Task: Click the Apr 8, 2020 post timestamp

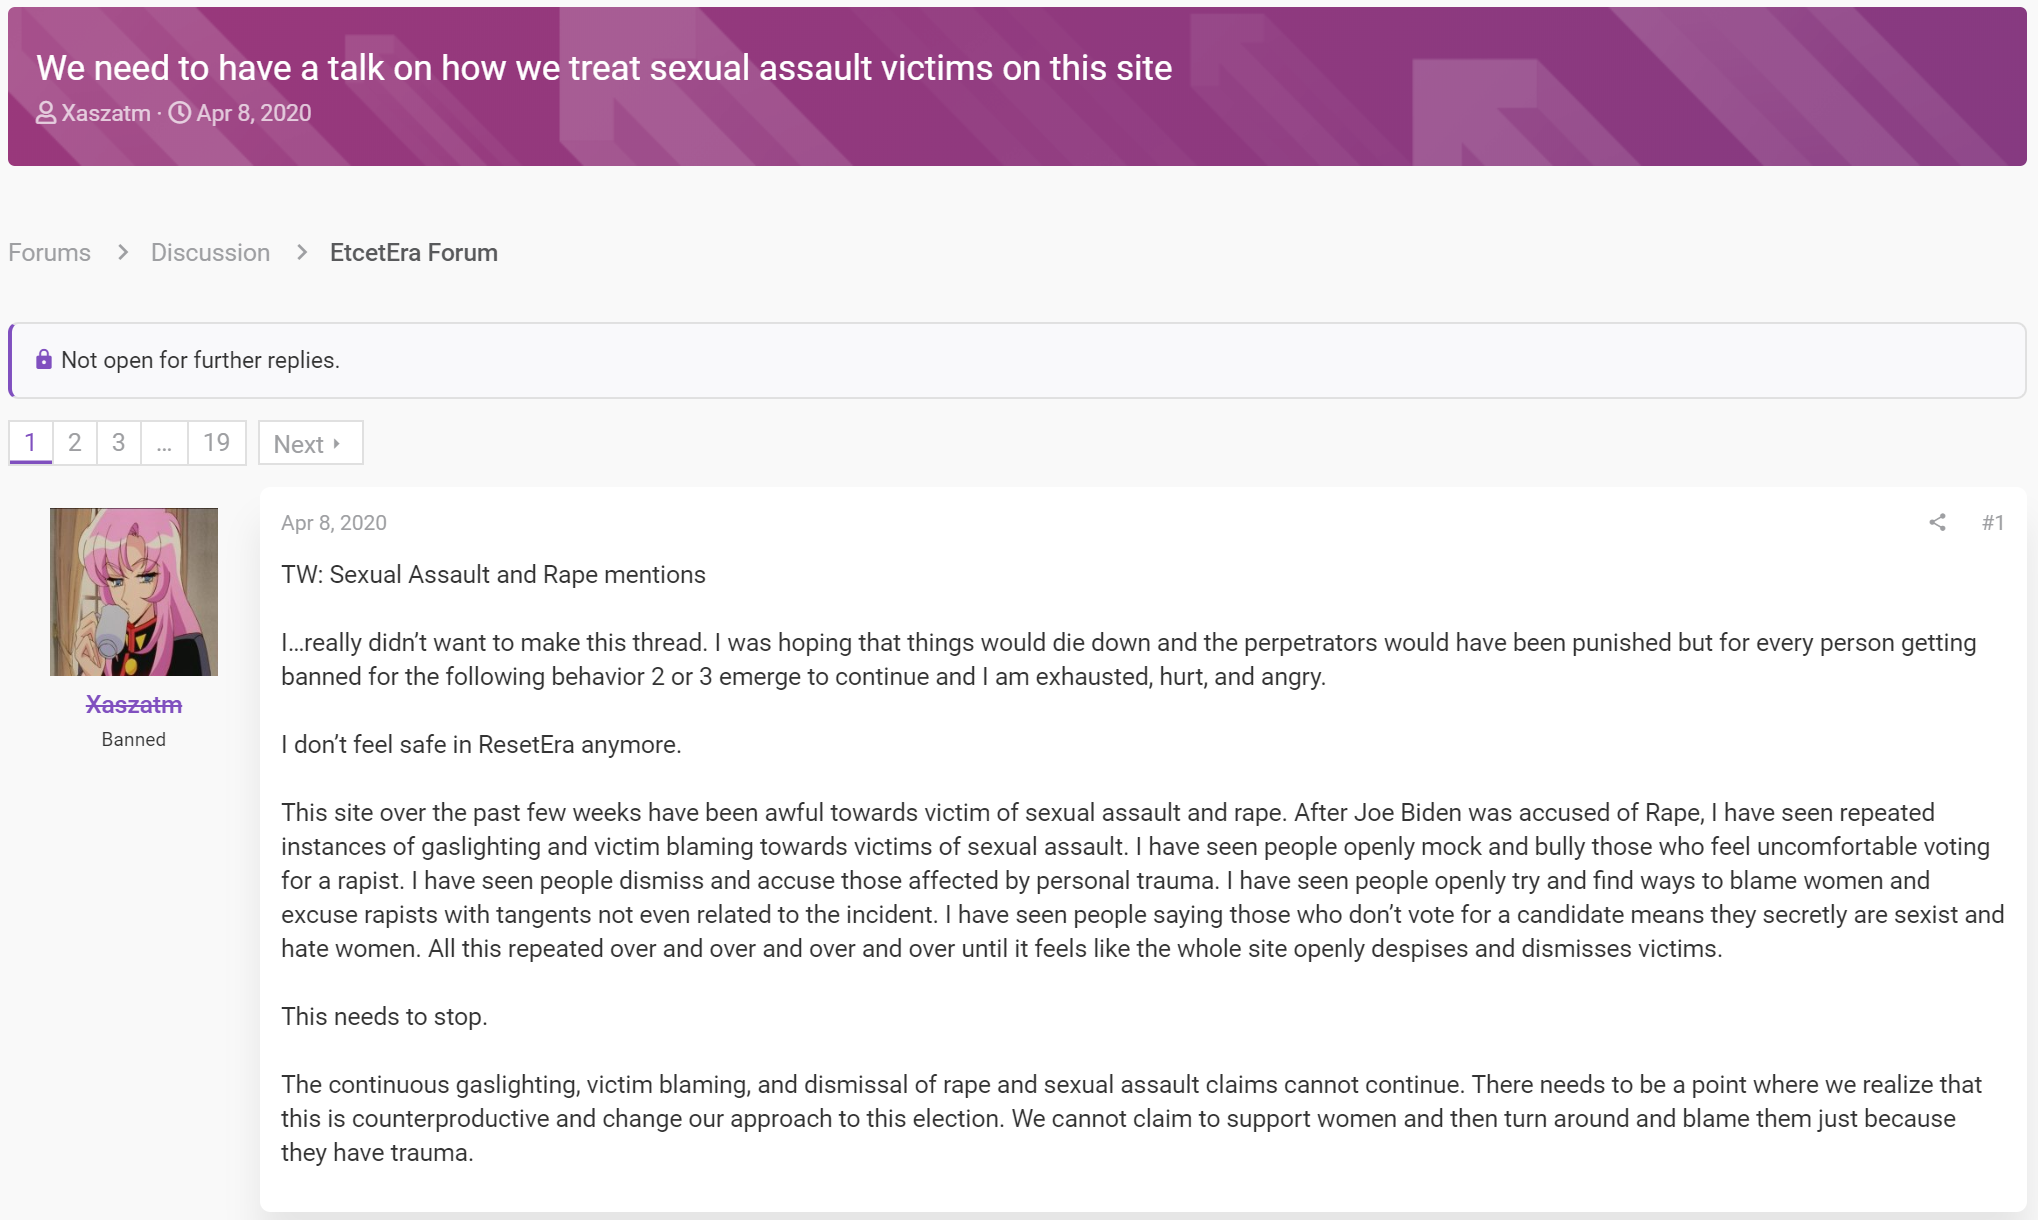Action: click(x=334, y=522)
